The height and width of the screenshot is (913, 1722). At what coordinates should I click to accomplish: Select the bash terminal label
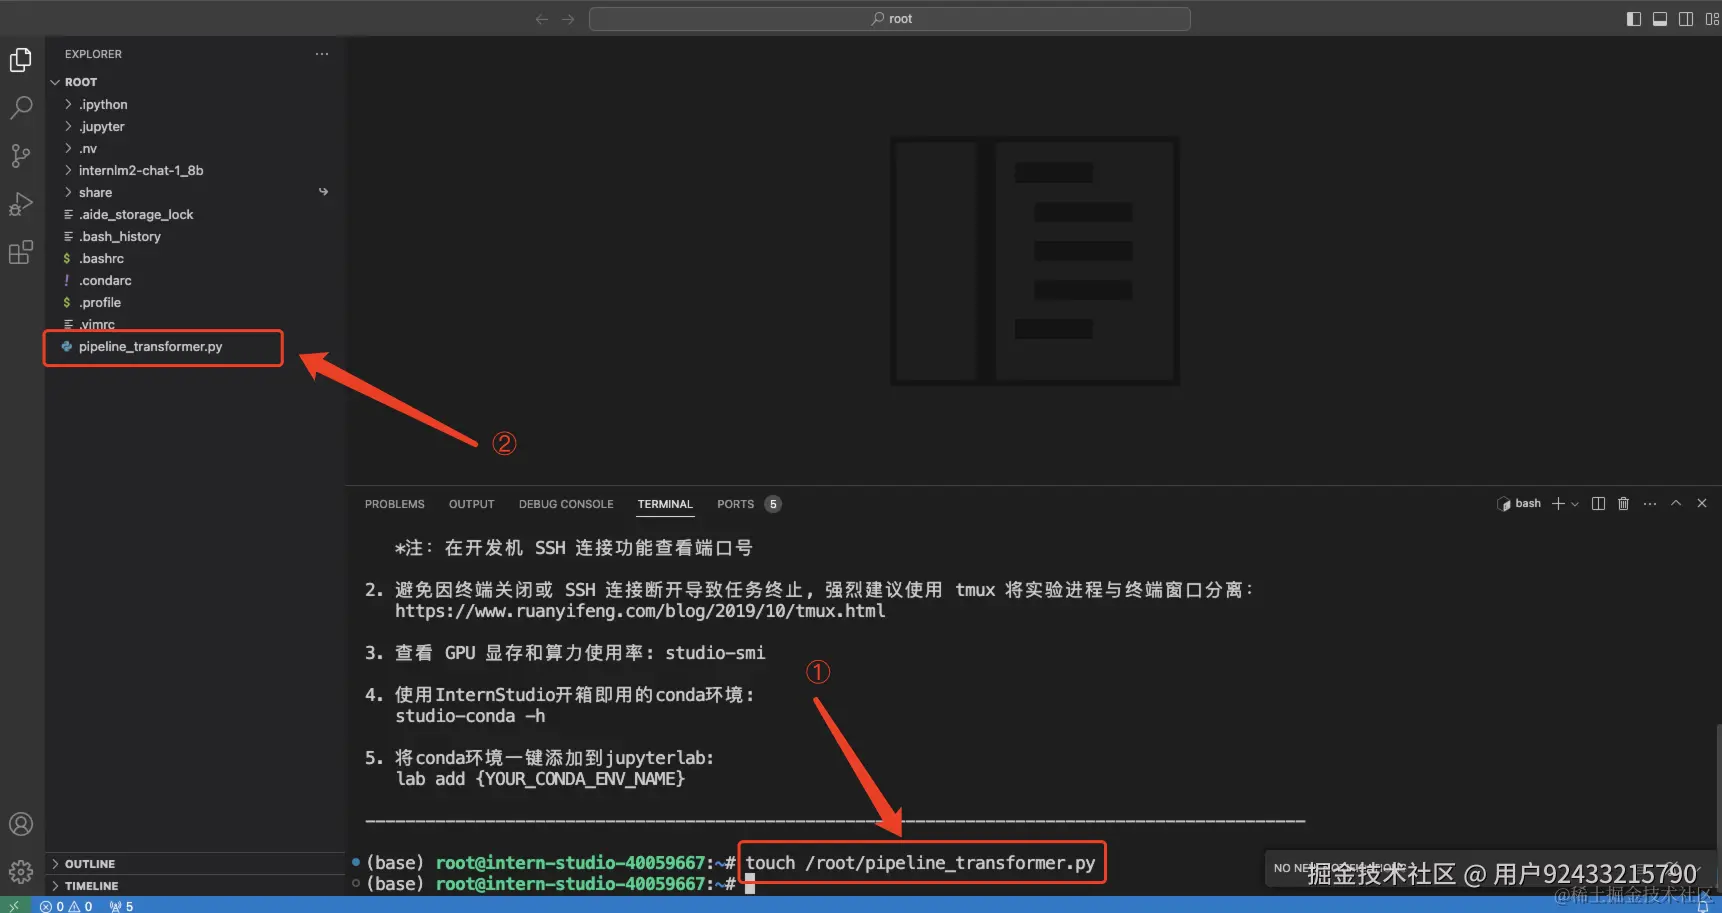1520,504
